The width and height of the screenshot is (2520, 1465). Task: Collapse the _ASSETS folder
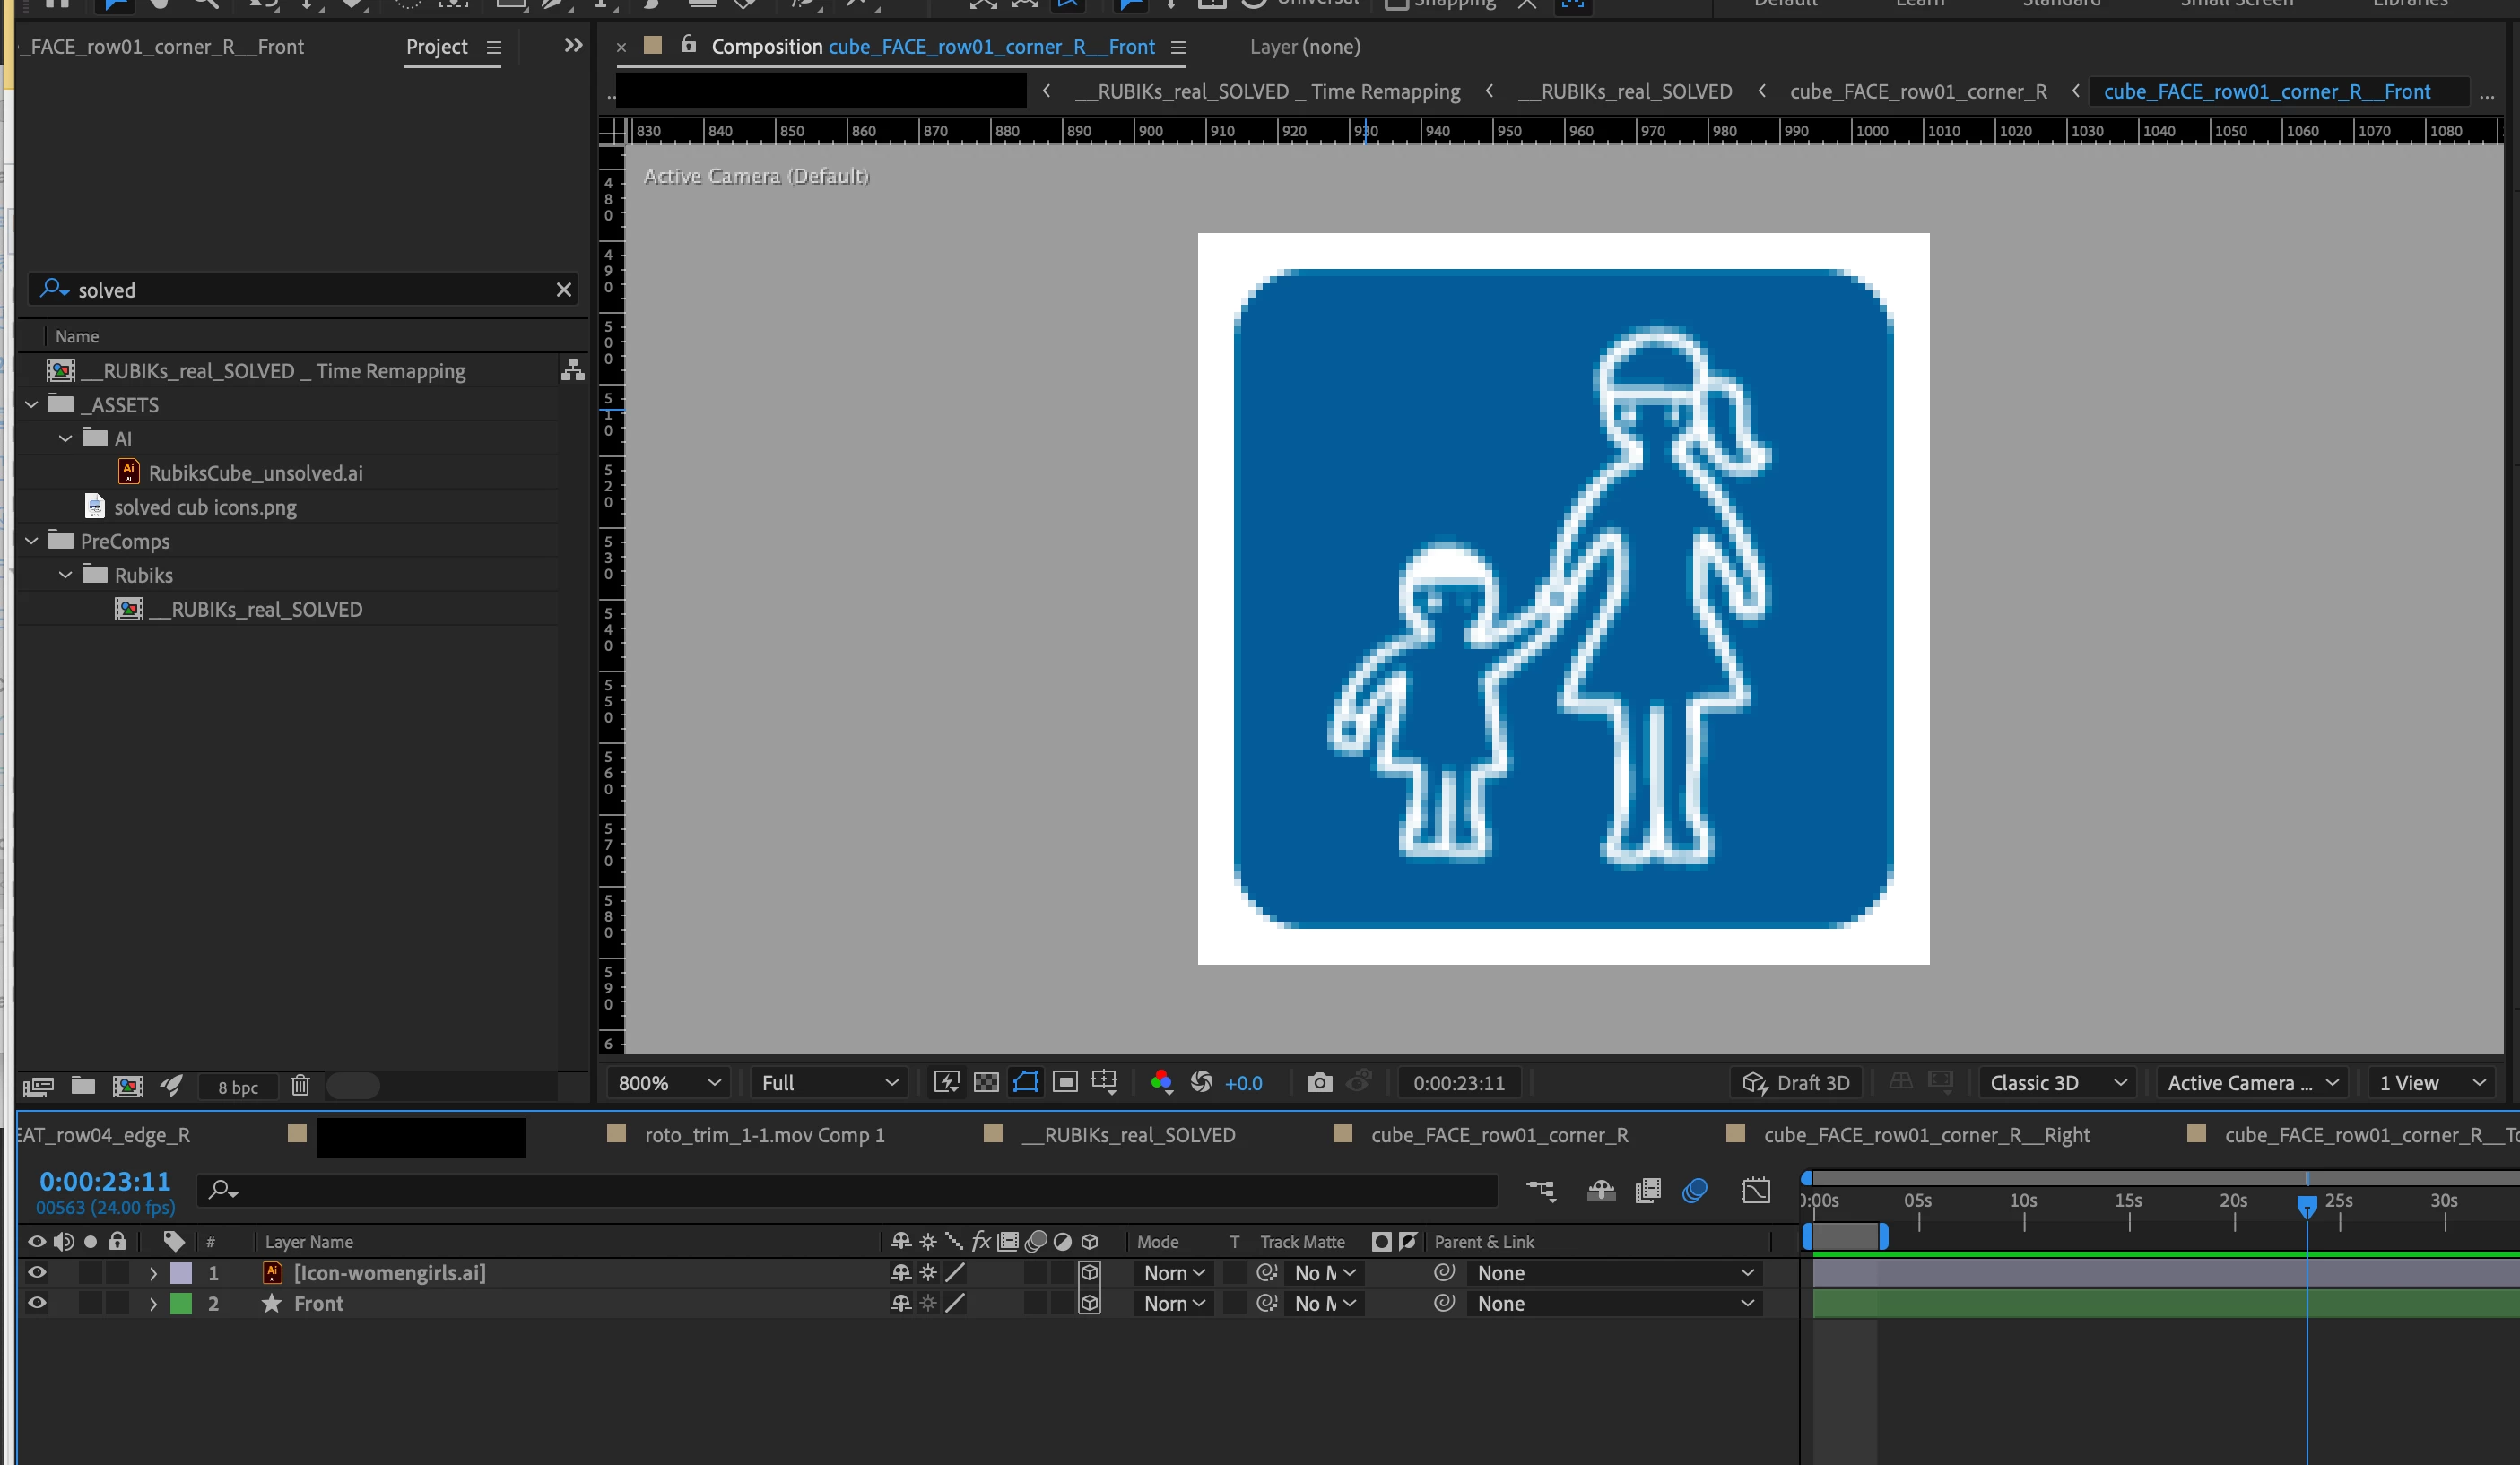32,405
